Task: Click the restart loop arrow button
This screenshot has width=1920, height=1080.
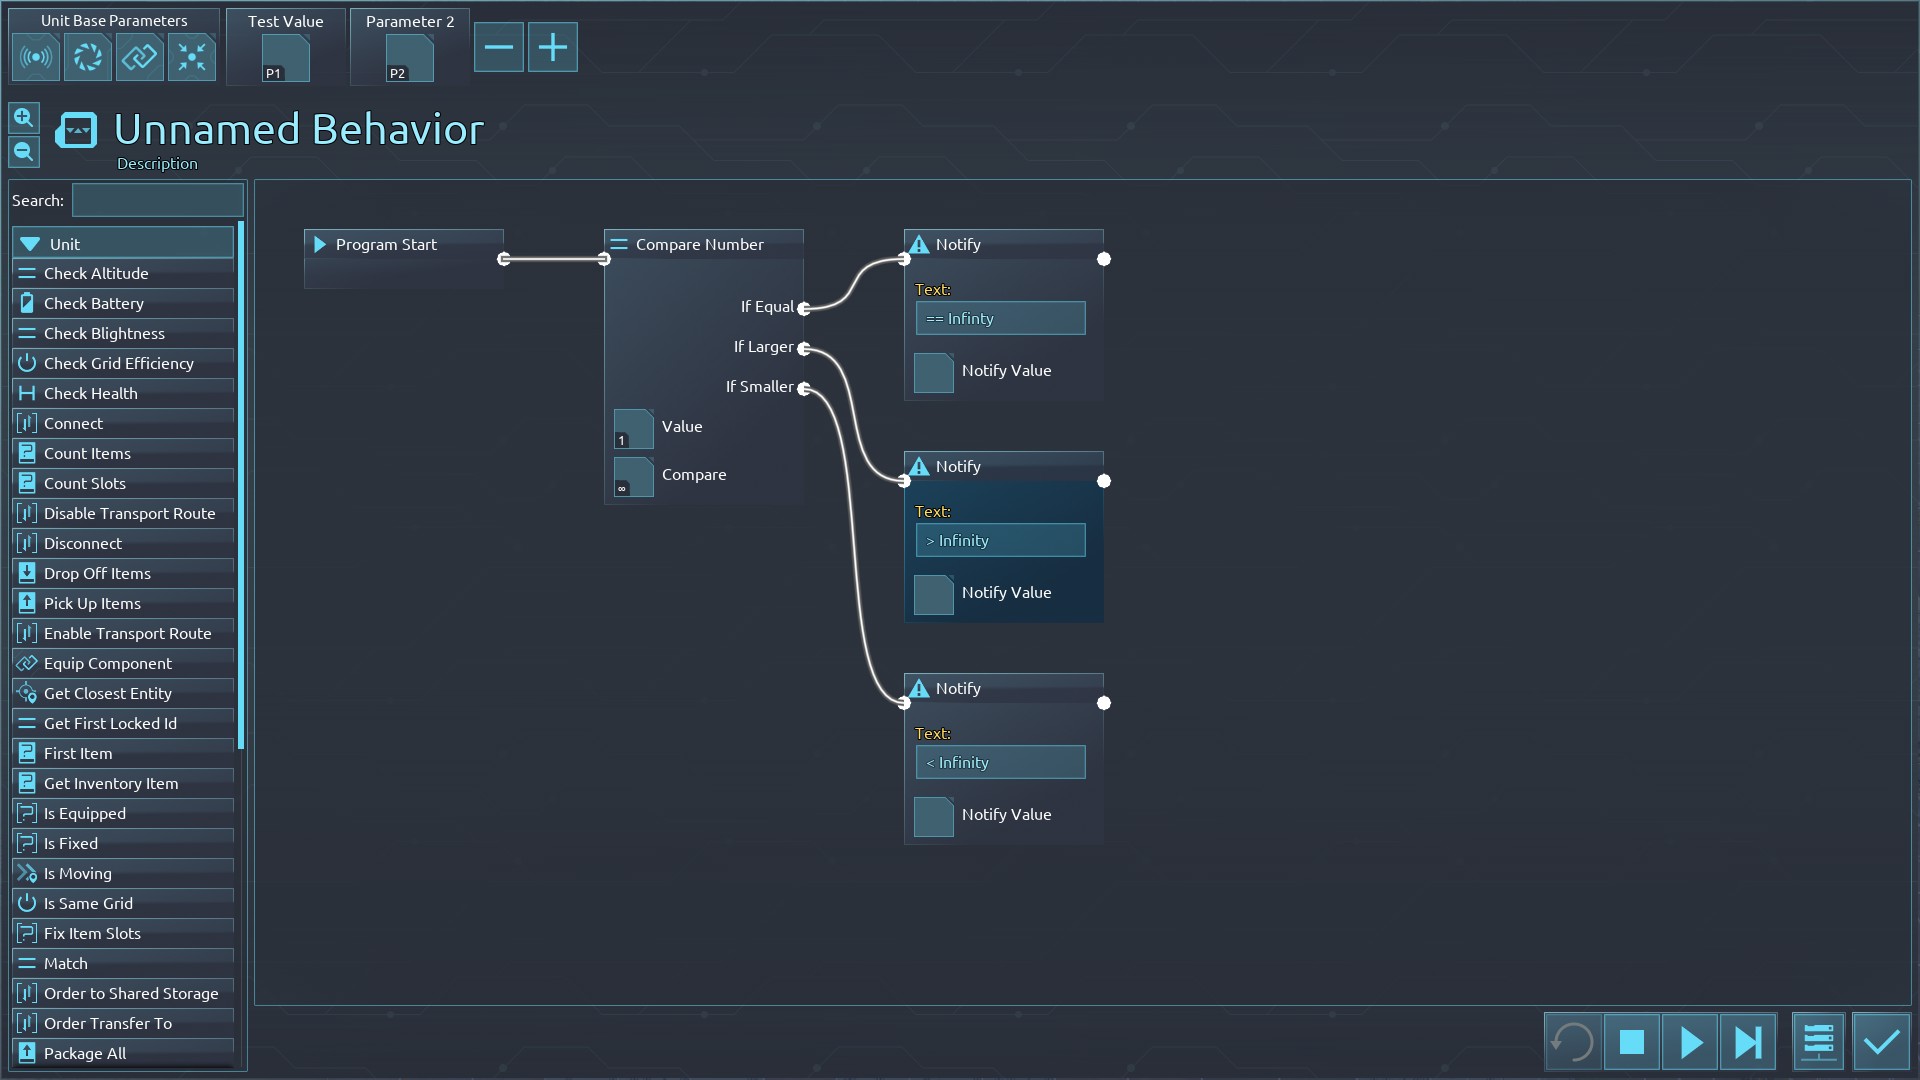Action: pyautogui.click(x=1572, y=1043)
